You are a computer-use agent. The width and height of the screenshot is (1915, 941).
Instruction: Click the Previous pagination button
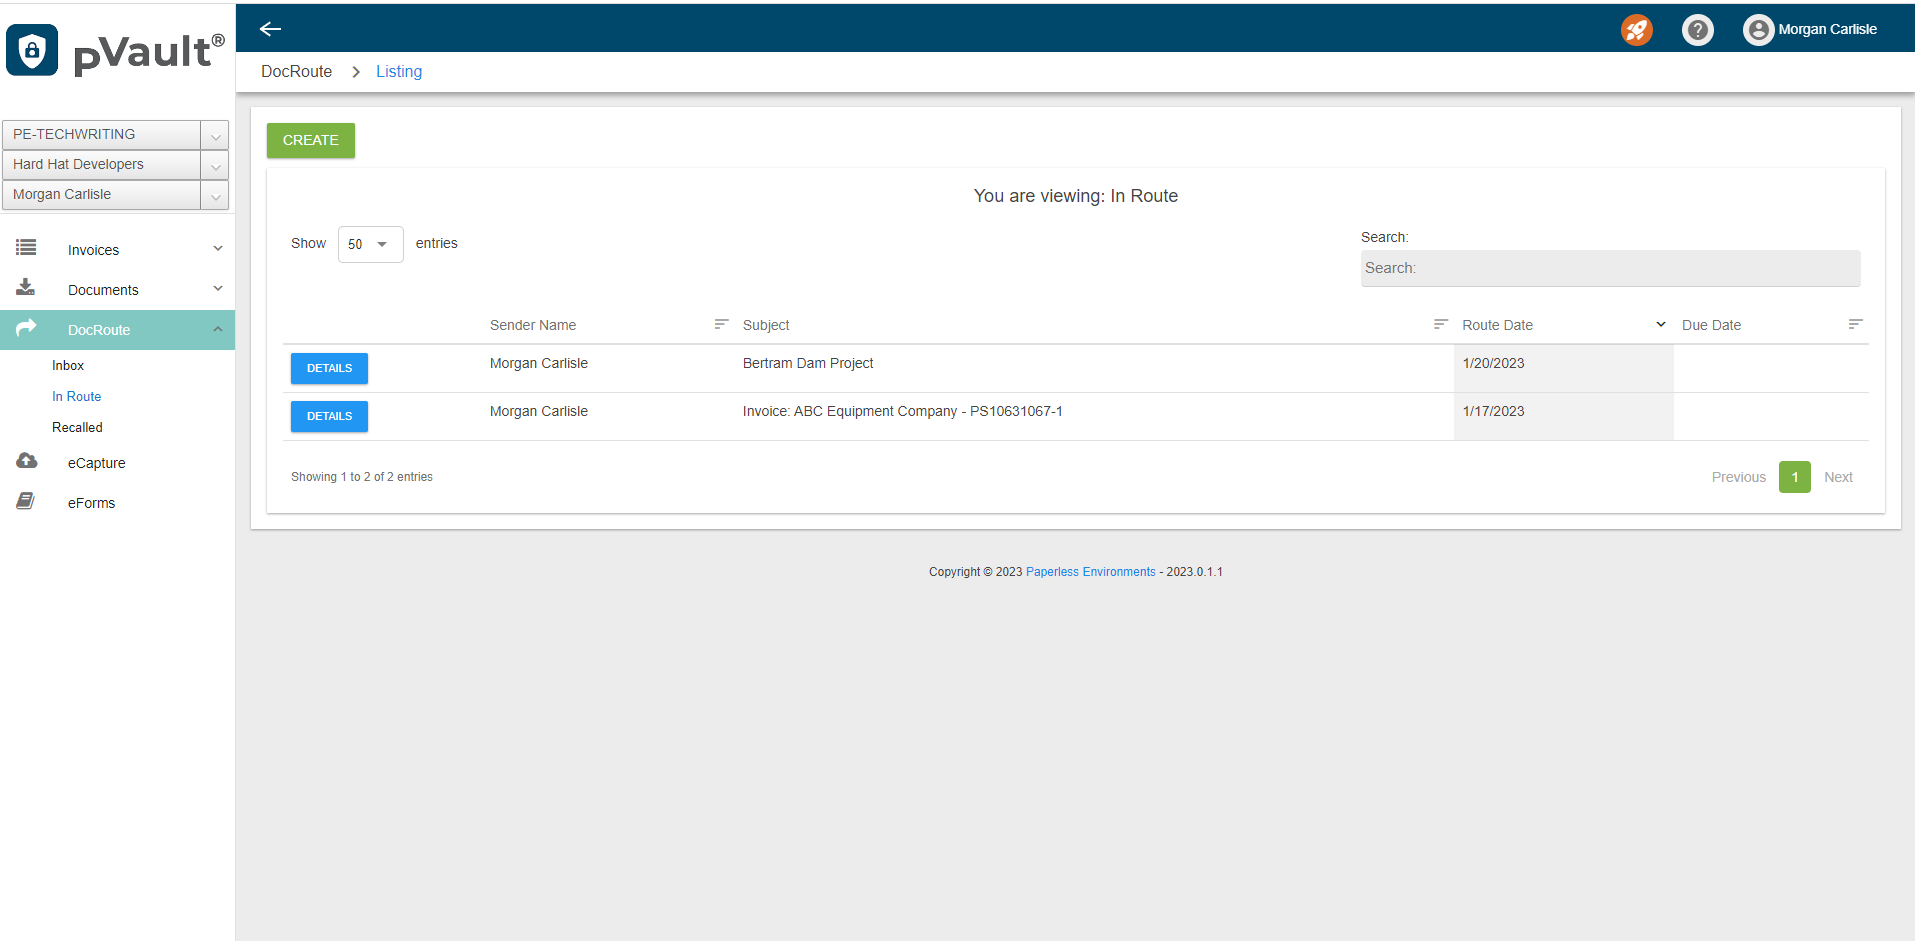tap(1738, 477)
